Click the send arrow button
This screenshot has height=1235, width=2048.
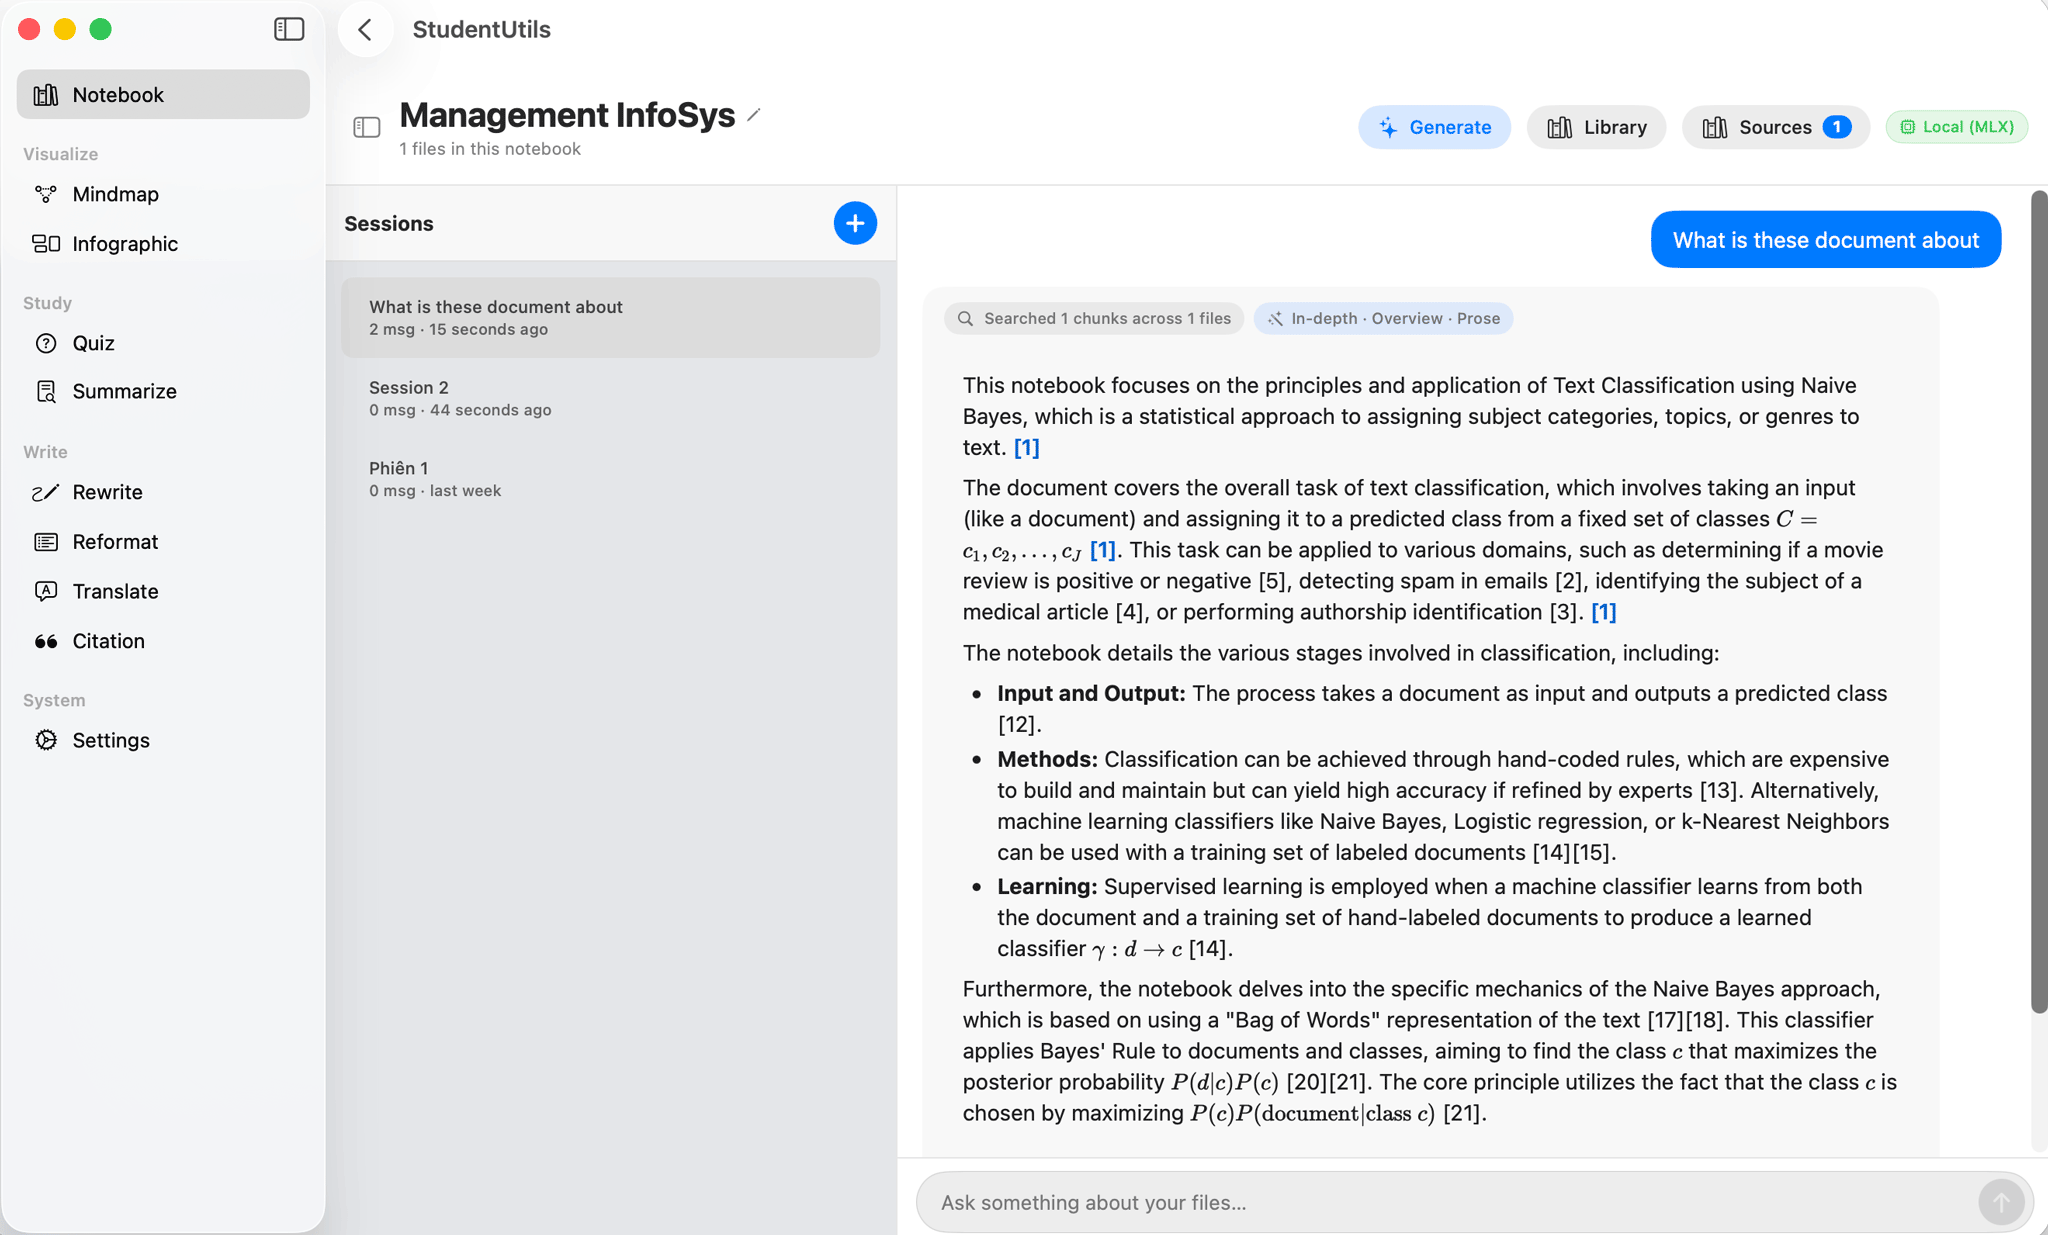[x=2001, y=1202]
